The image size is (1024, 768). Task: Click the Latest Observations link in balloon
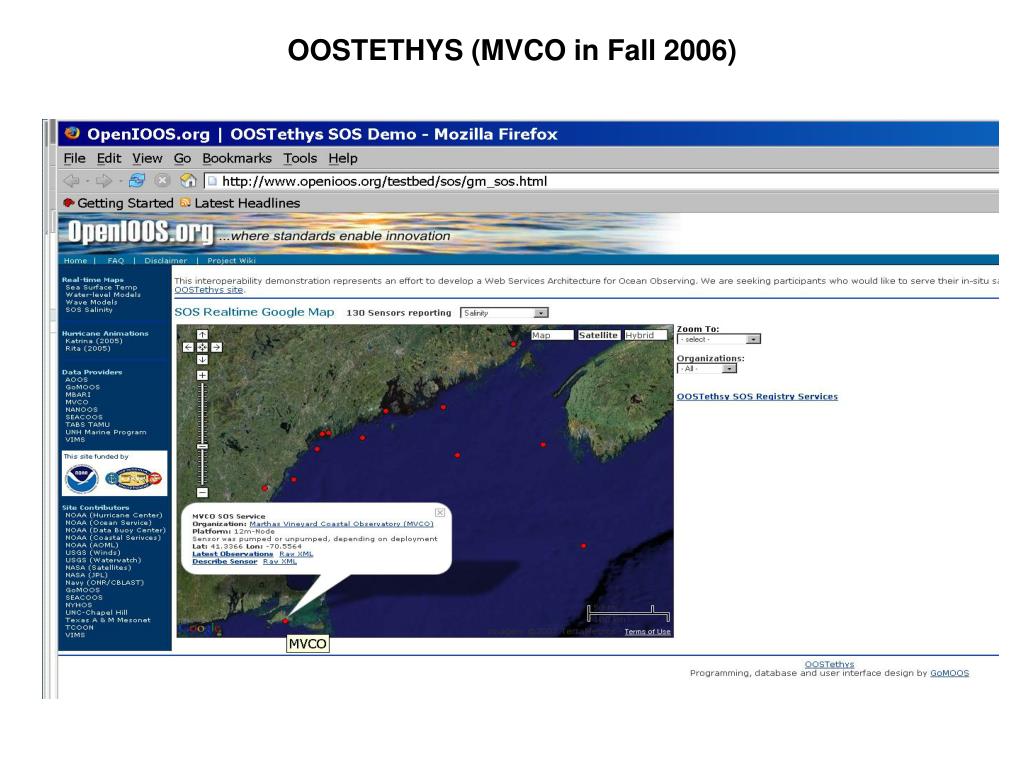232,554
